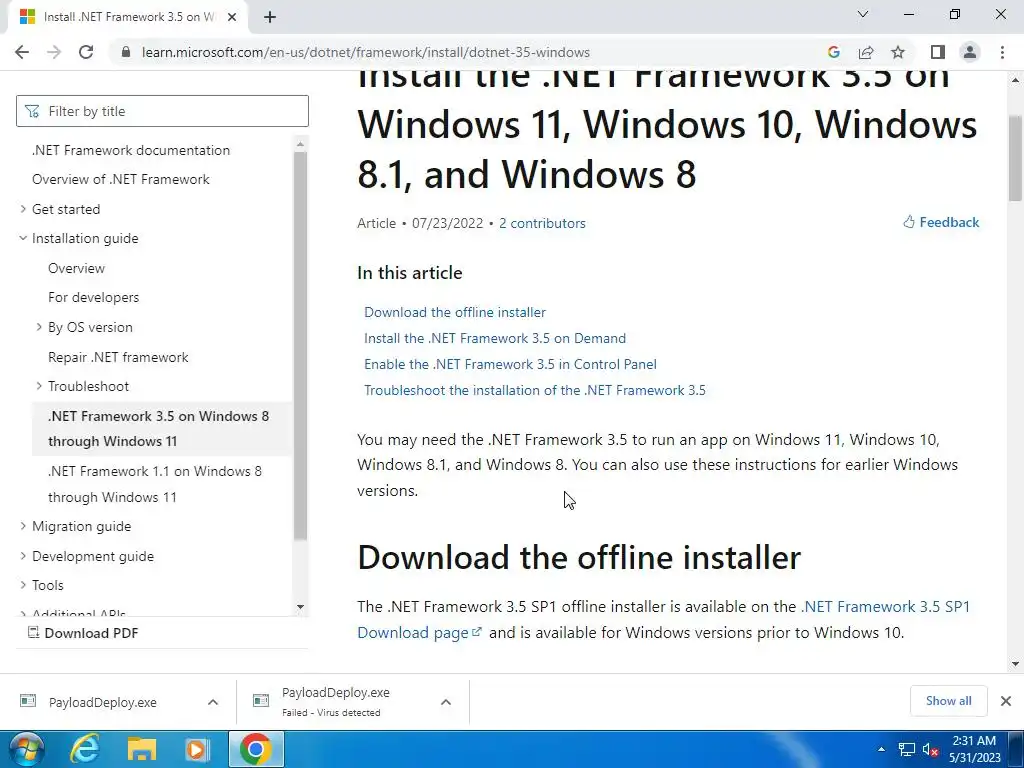Open the For developers sidebar item
Image resolution: width=1024 pixels, height=768 pixels.
coord(93,297)
